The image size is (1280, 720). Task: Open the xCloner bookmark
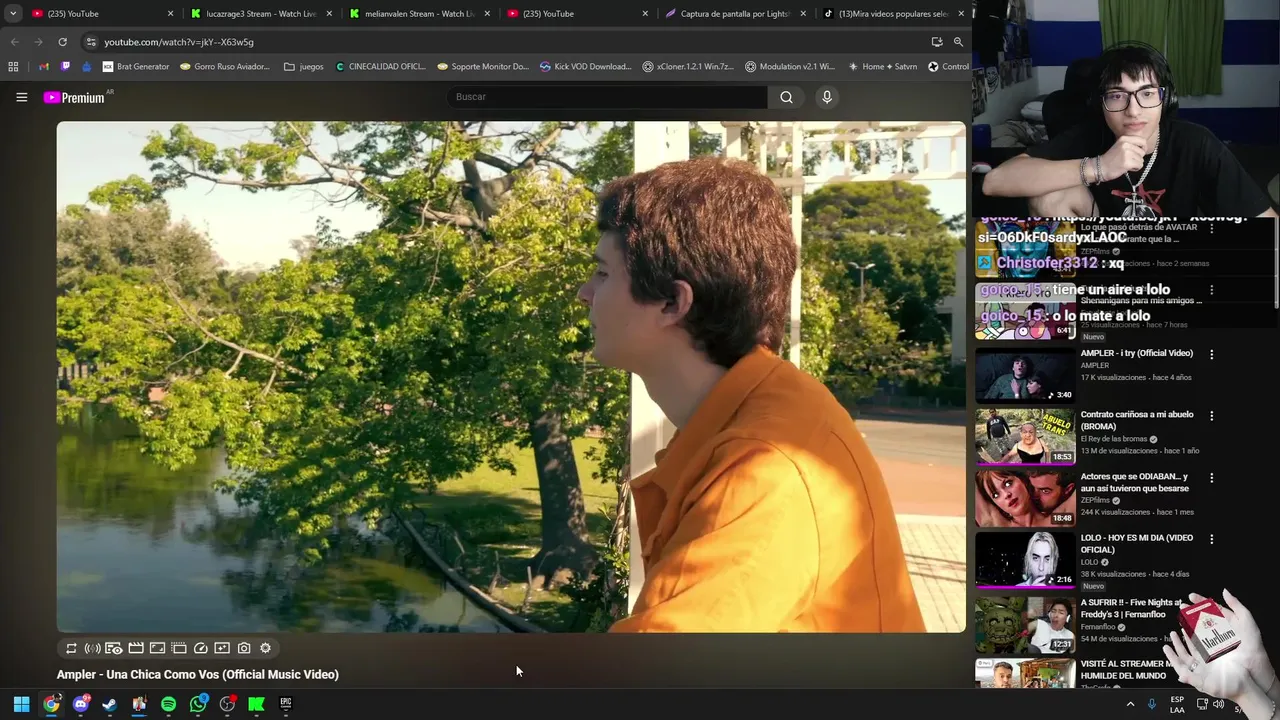[687, 67]
